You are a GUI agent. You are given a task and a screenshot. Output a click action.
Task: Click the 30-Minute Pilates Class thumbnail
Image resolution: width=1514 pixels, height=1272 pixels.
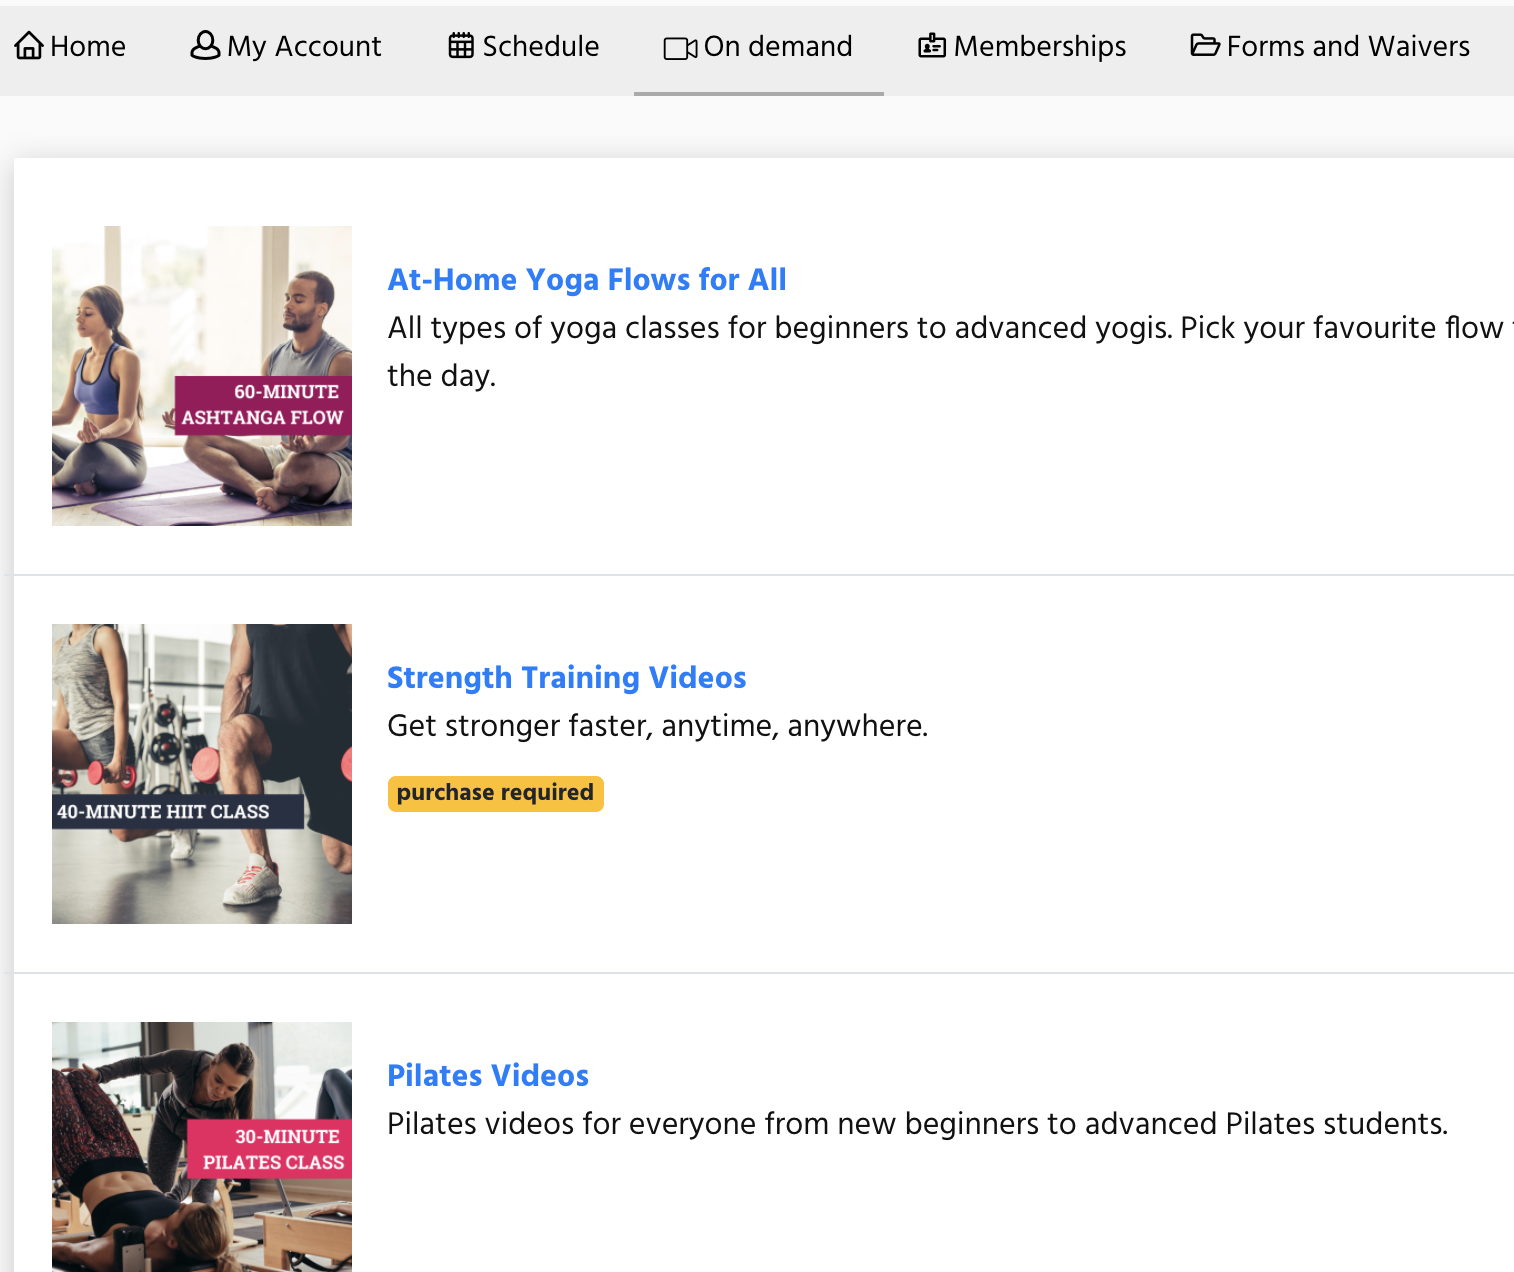point(202,1148)
